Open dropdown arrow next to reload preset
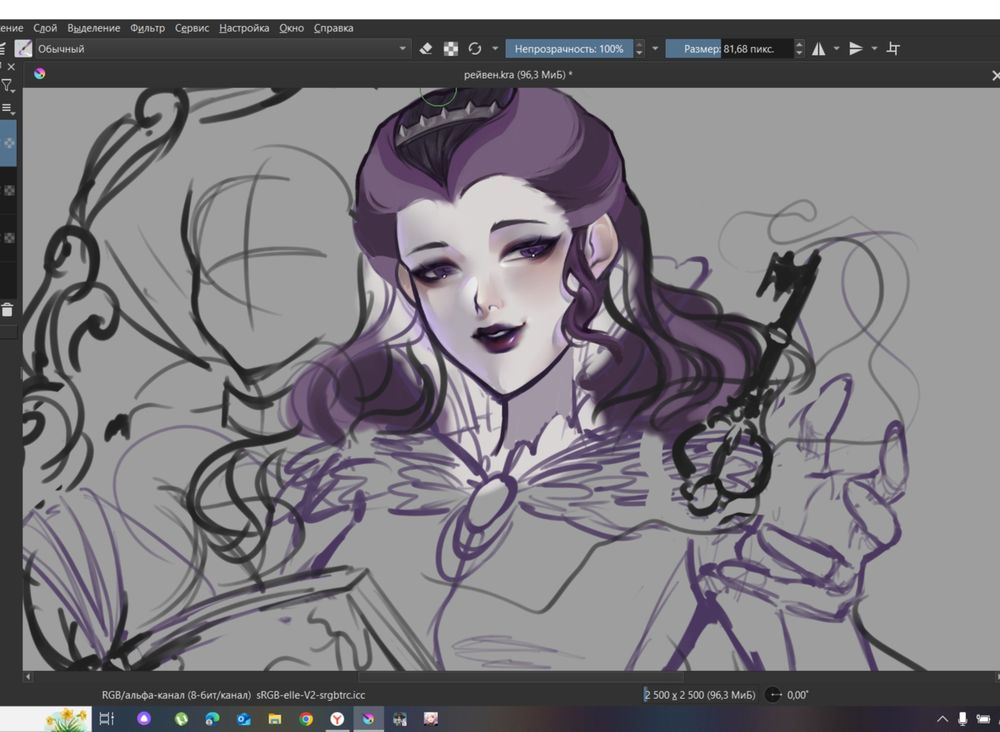The image size is (1000, 732). click(495, 48)
